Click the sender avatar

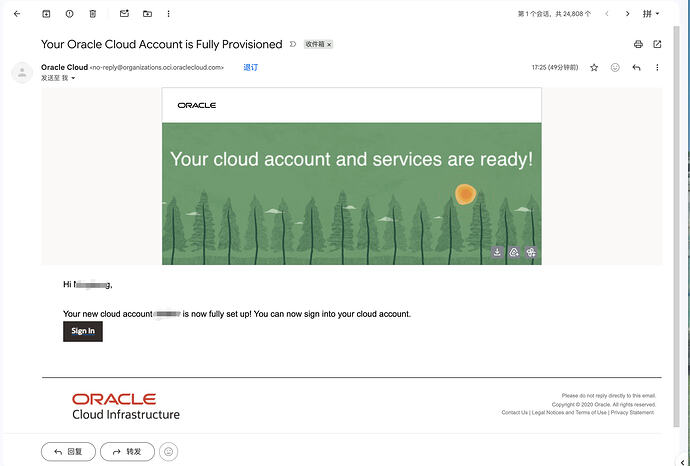22,73
